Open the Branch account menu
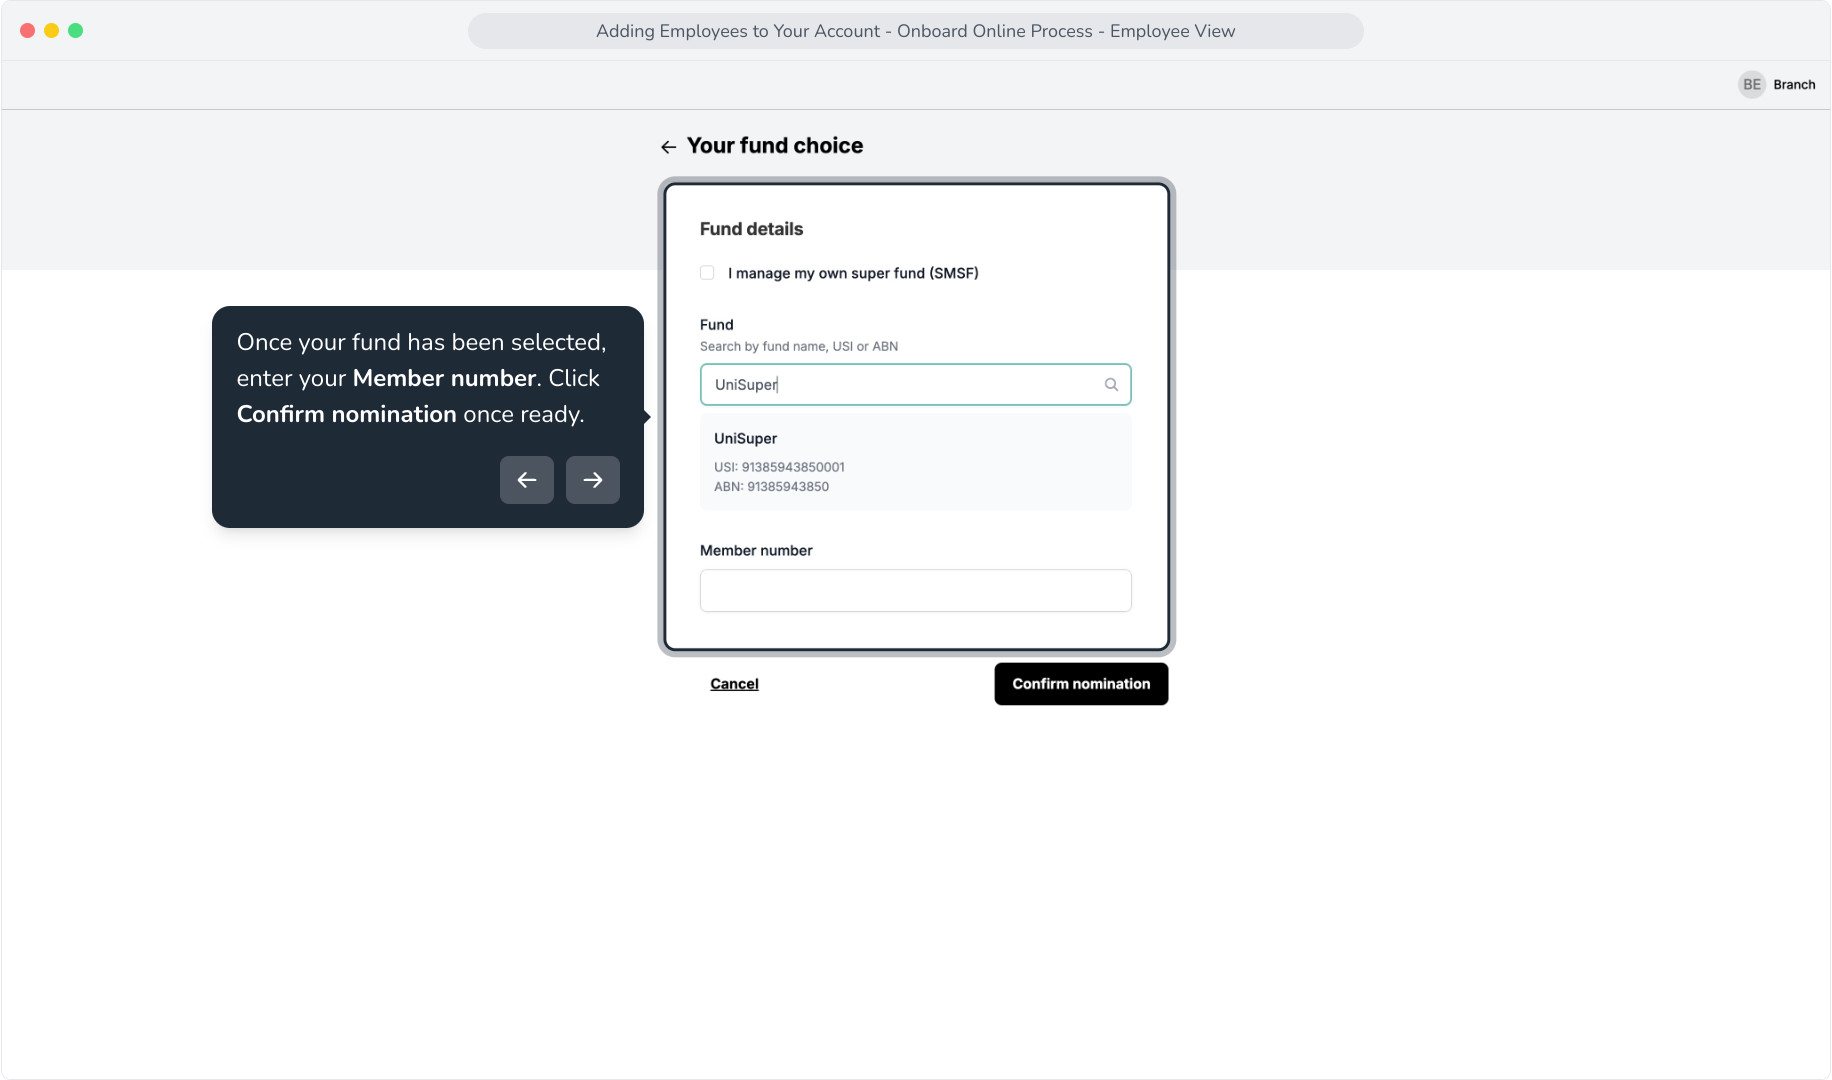Viewport: 1832px width, 1080px height. [1794, 85]
